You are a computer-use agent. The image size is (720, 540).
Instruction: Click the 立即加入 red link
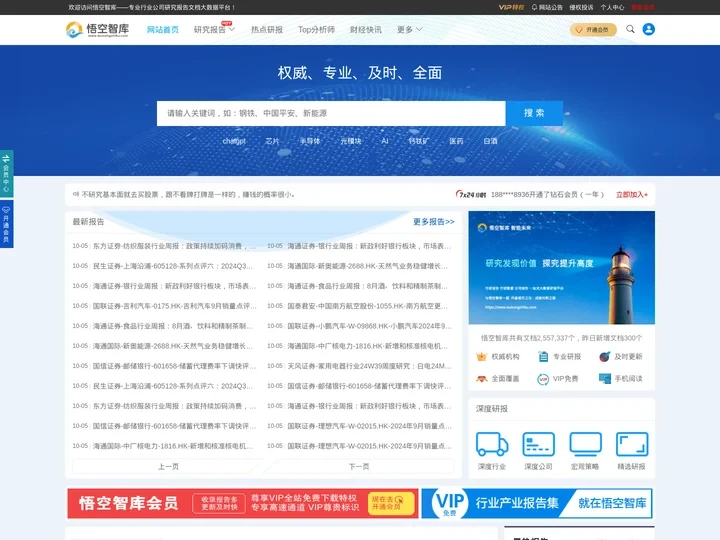point(632,195)
